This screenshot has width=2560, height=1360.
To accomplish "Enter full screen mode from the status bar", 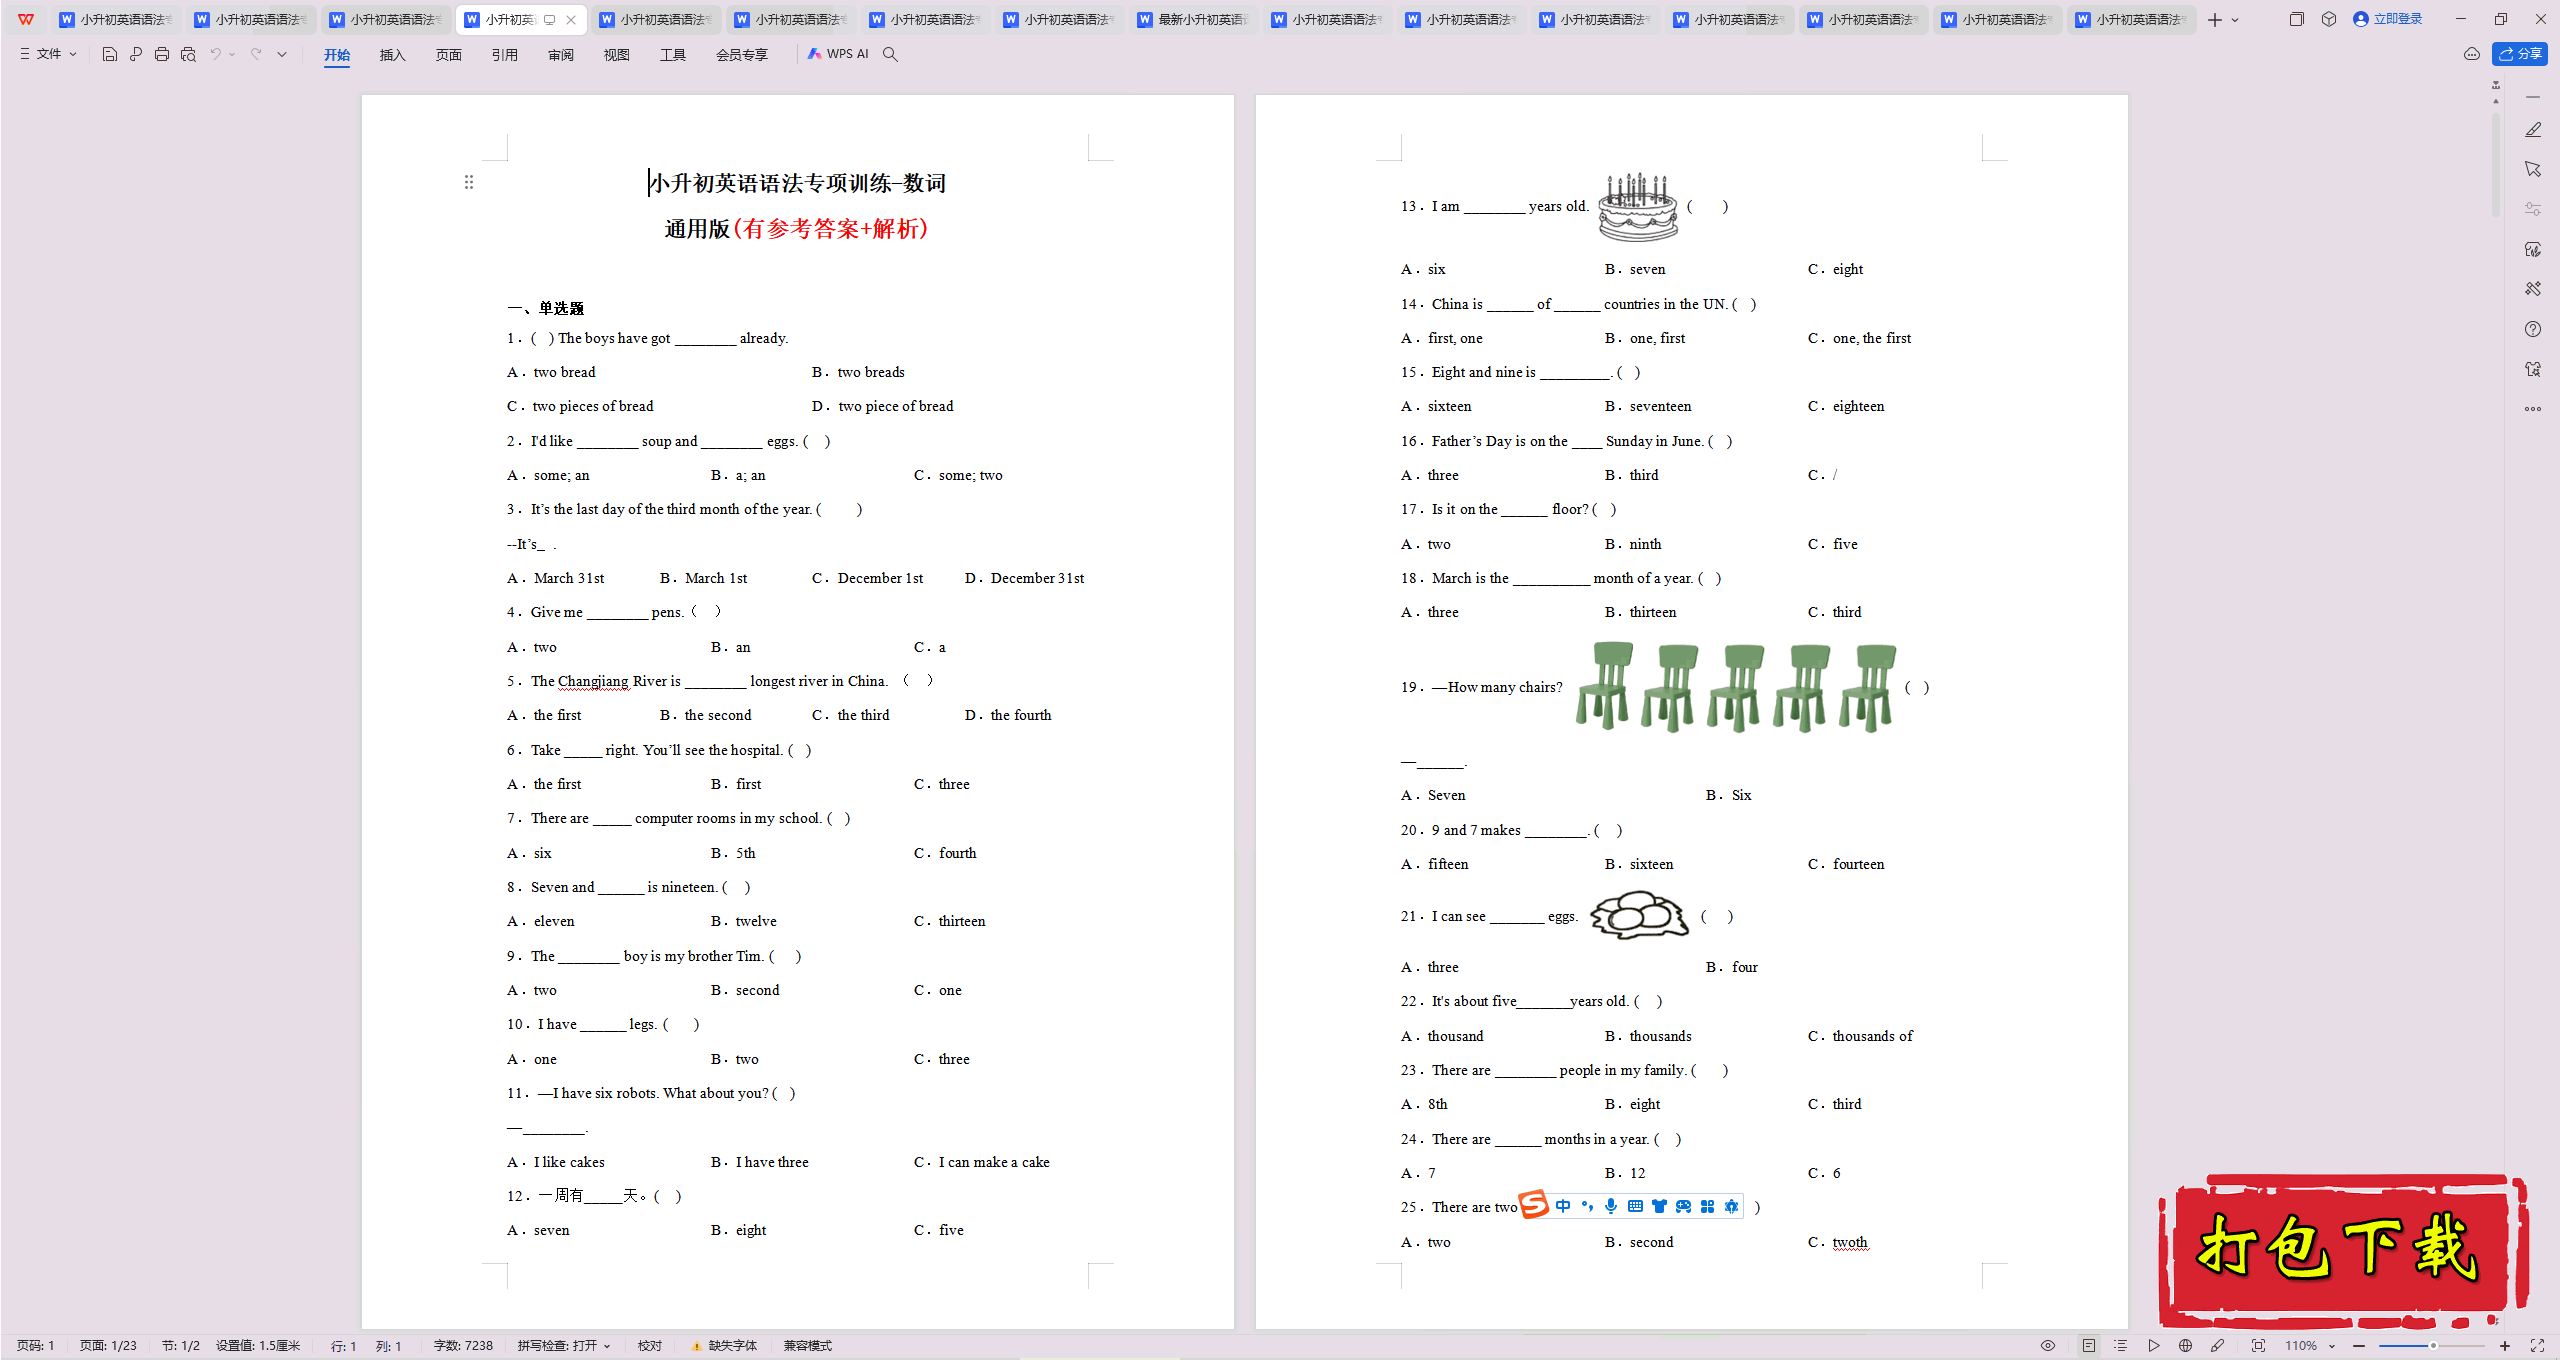I will click(2537, 1346).
